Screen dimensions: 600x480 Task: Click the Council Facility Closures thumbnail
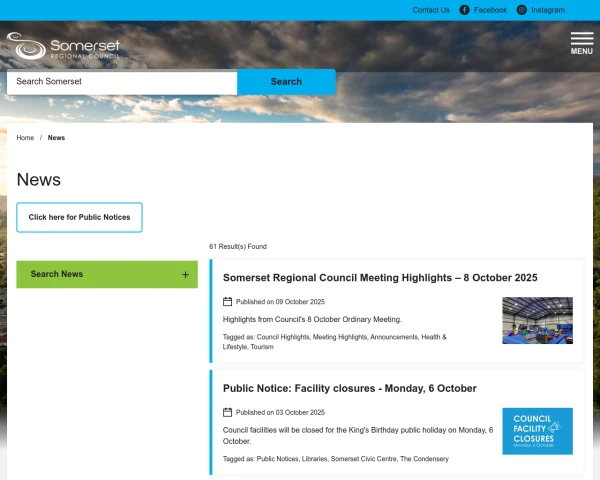pos(537,431)
